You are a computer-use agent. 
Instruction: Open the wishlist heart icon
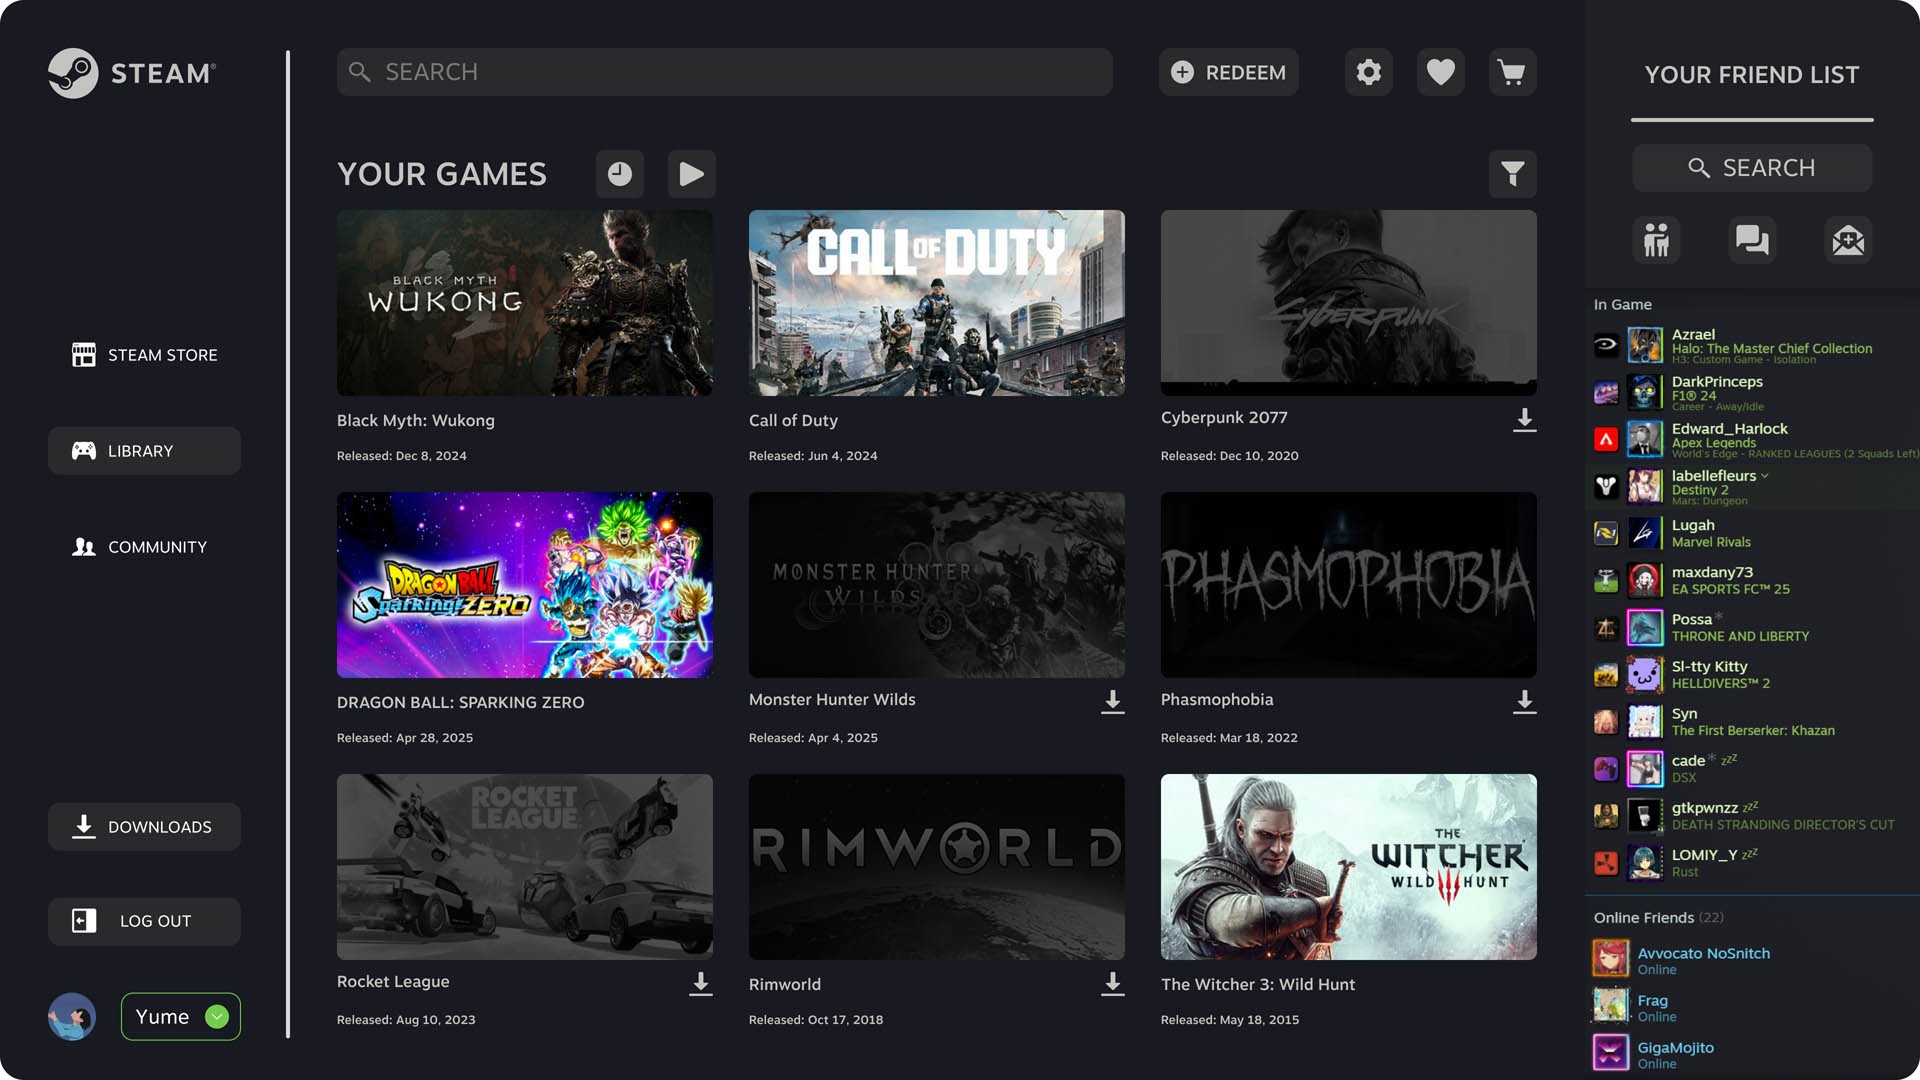point(1440,72)
